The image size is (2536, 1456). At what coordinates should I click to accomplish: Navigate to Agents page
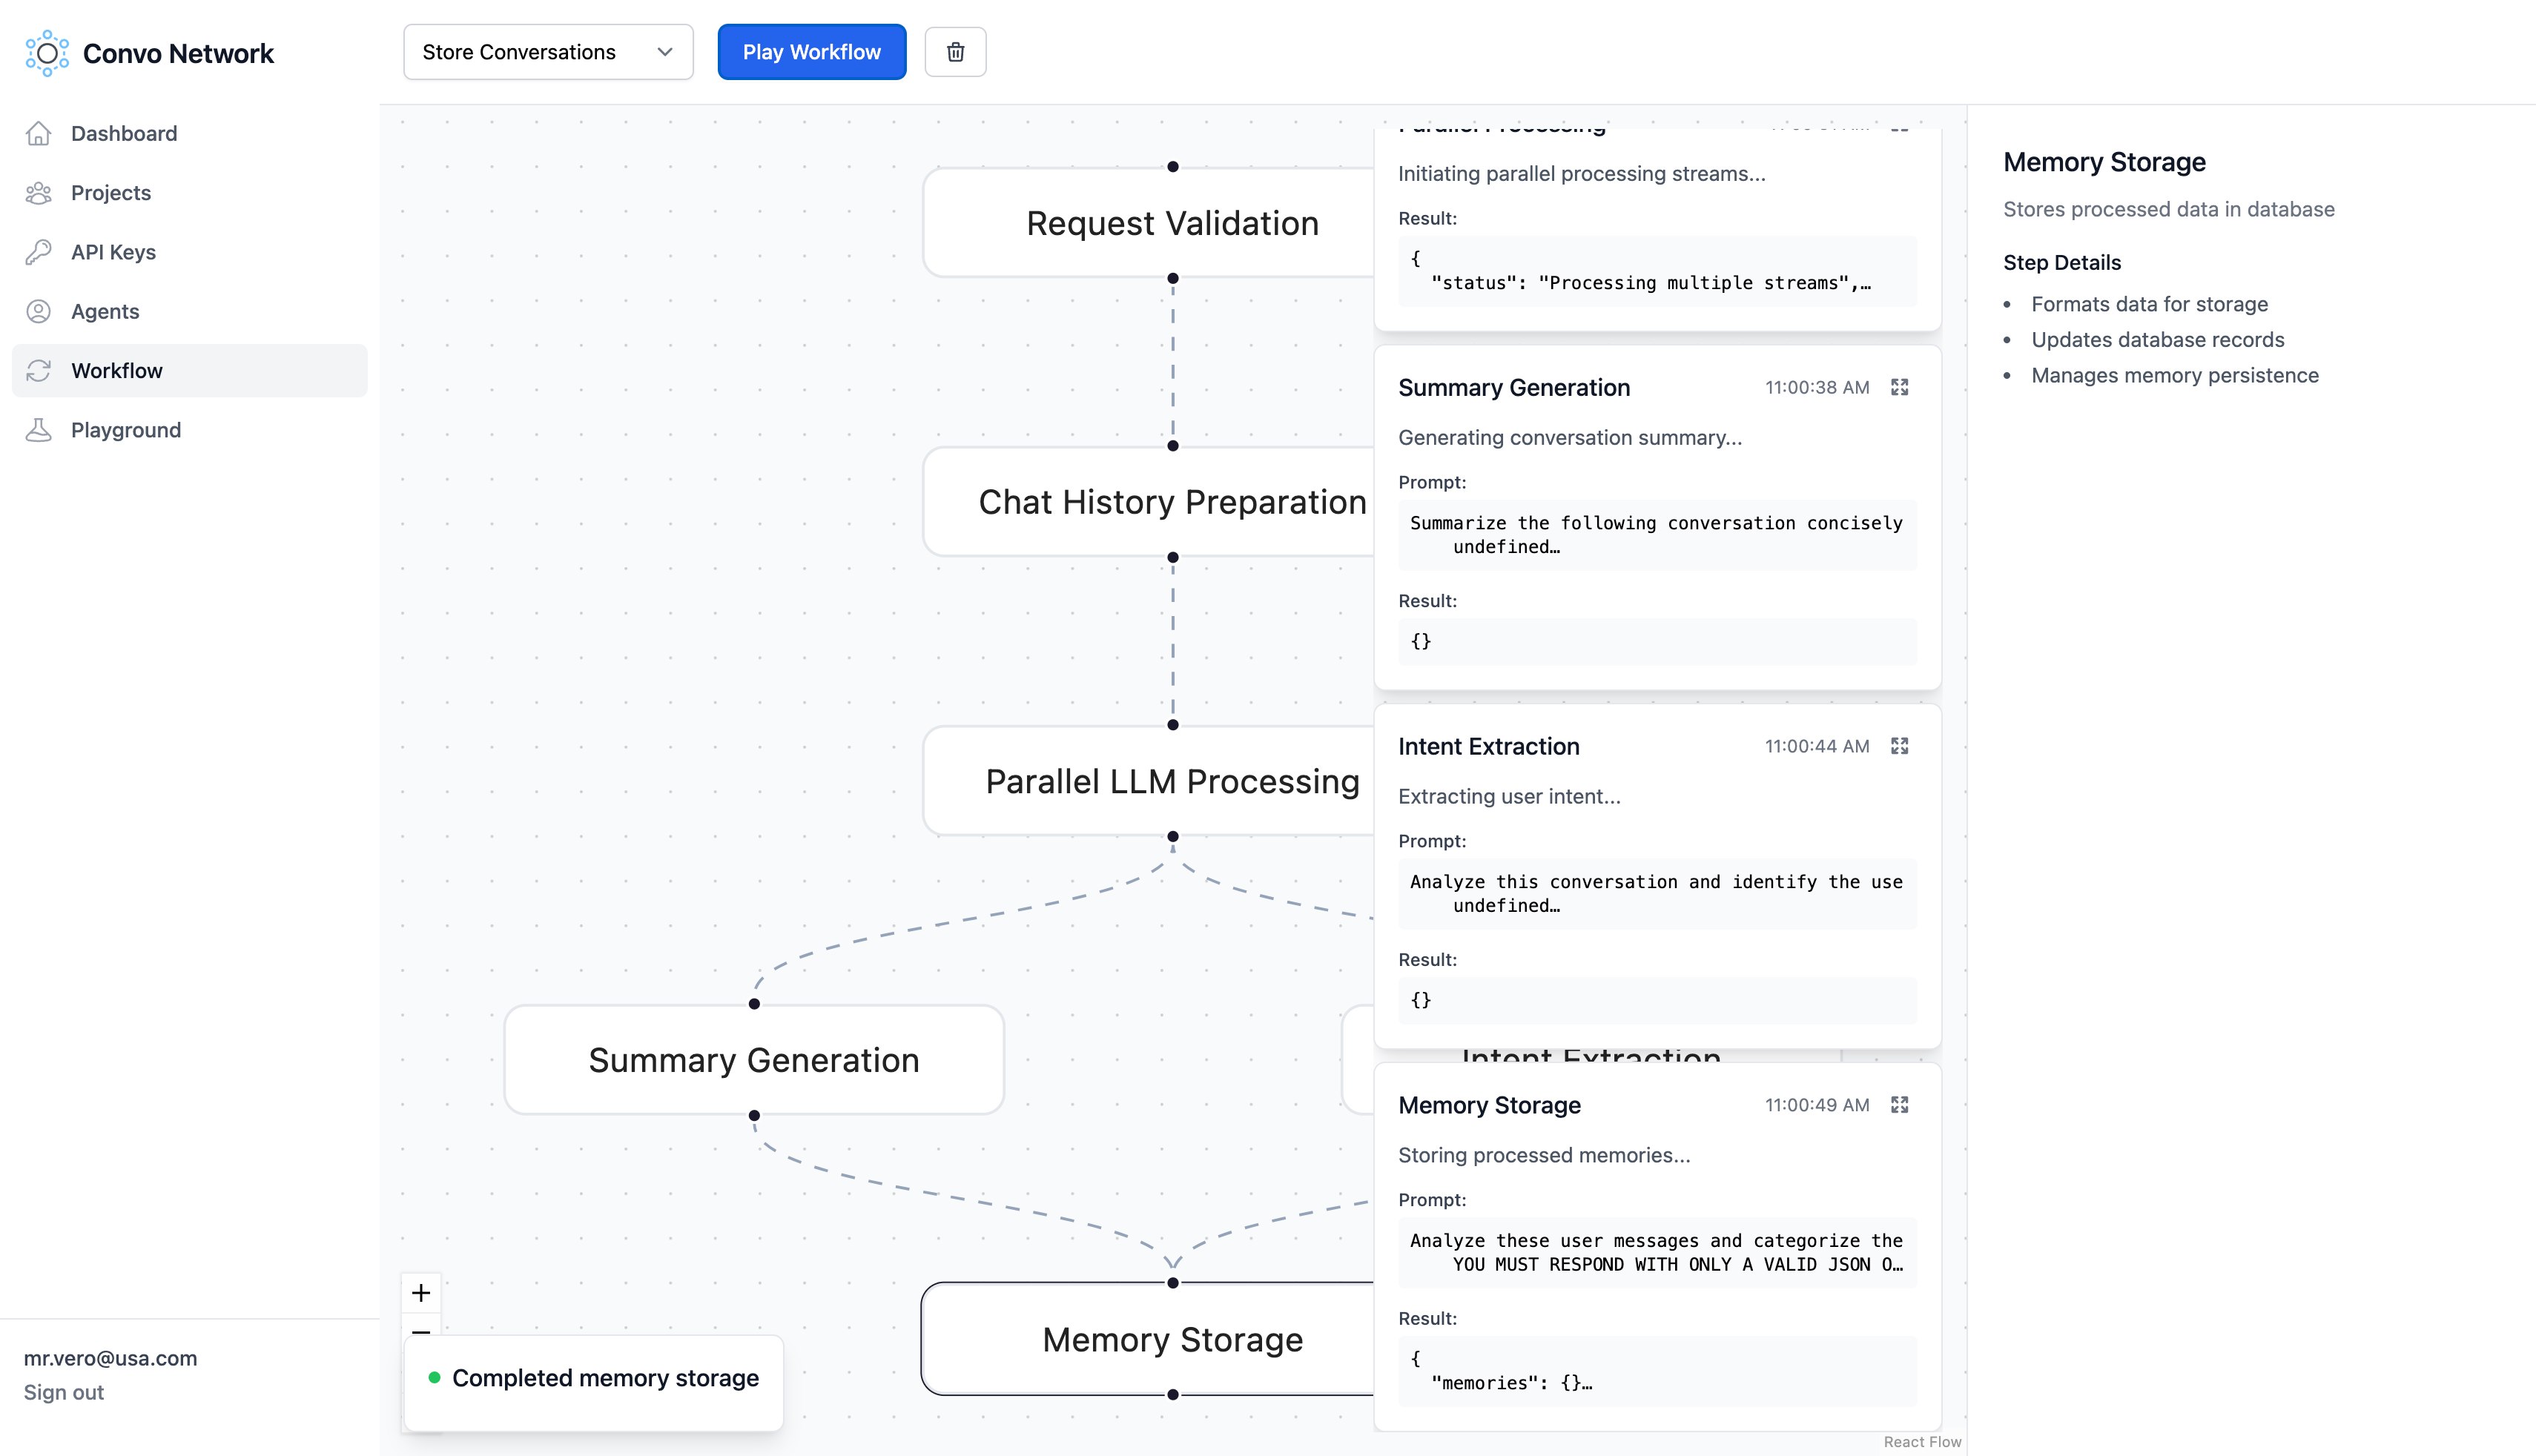click(x=190, y=311)
